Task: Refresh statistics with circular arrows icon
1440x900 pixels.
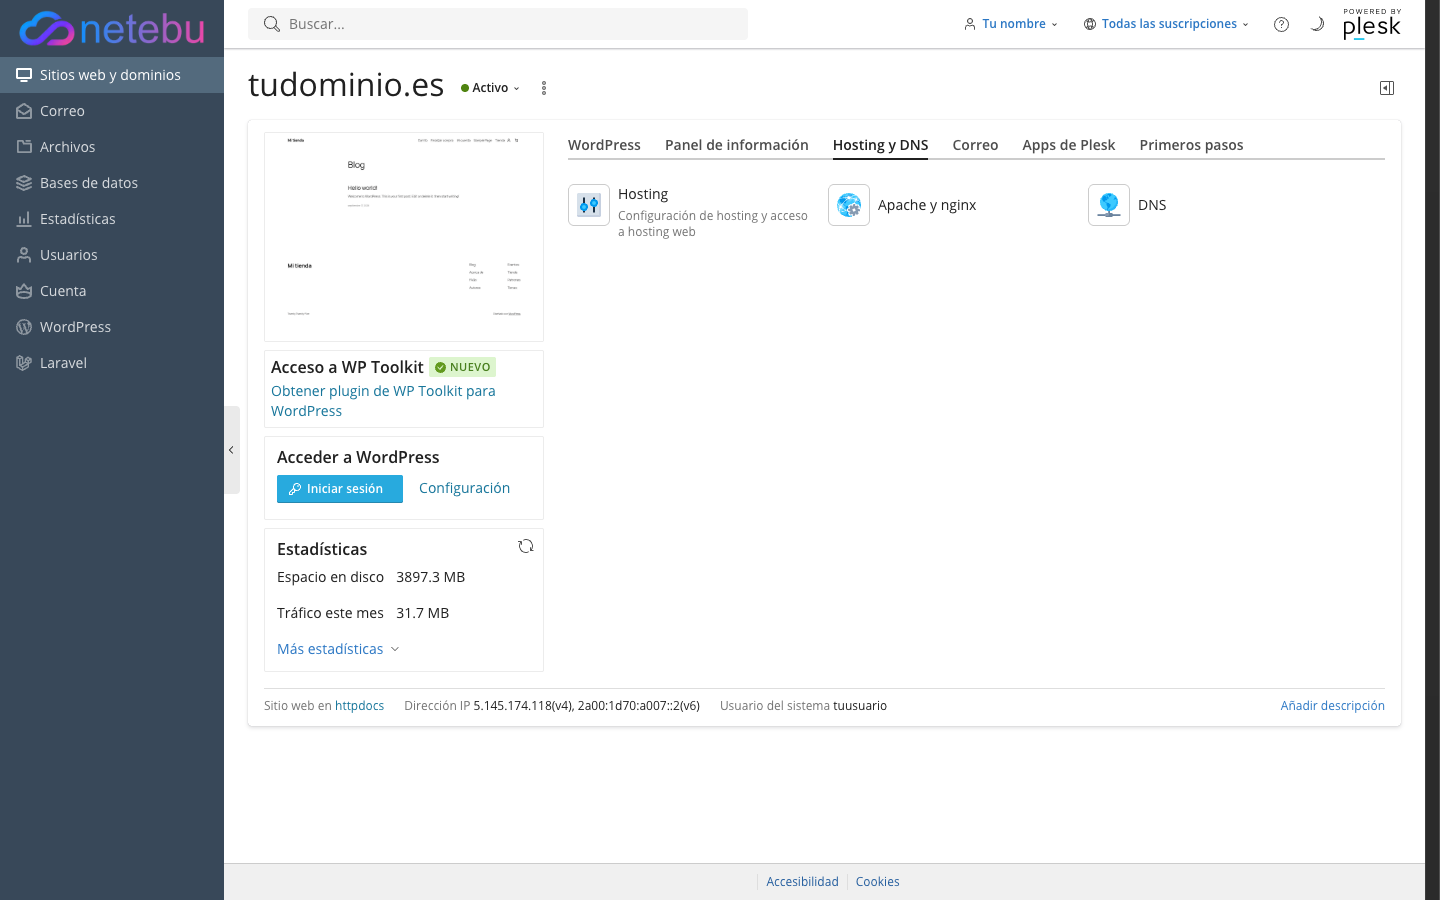Action: (526, 546)
